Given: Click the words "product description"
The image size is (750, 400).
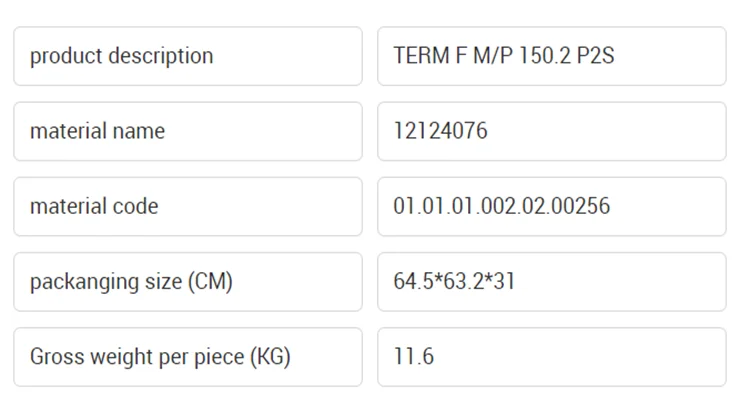Looking at the screenshot, I should tap(121, 56).
